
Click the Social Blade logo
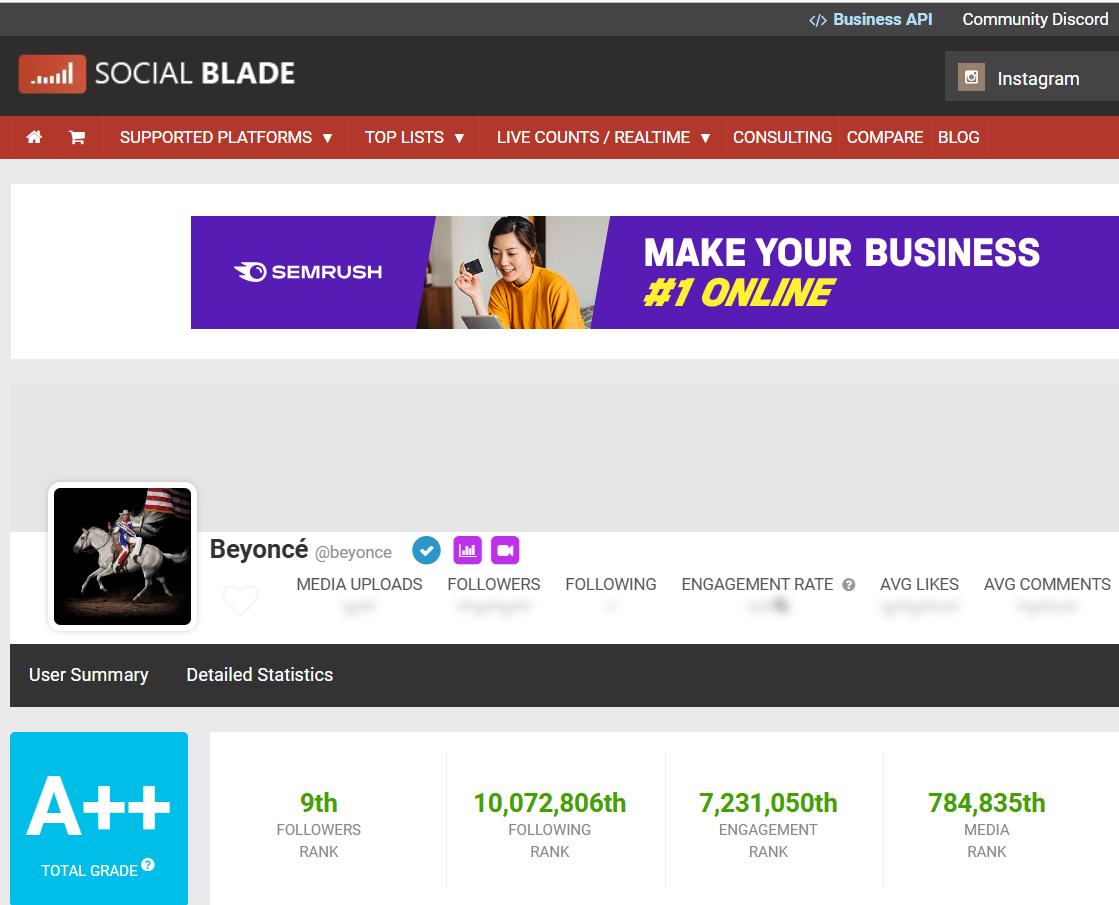(157, 74)
